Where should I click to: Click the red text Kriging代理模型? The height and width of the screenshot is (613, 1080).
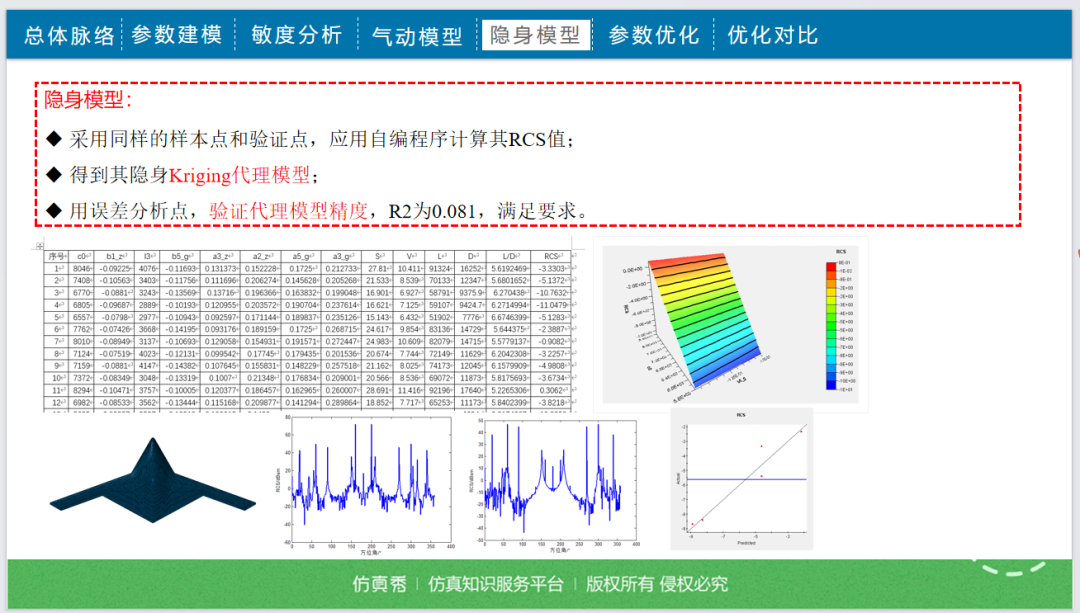[x=240, y=175]
